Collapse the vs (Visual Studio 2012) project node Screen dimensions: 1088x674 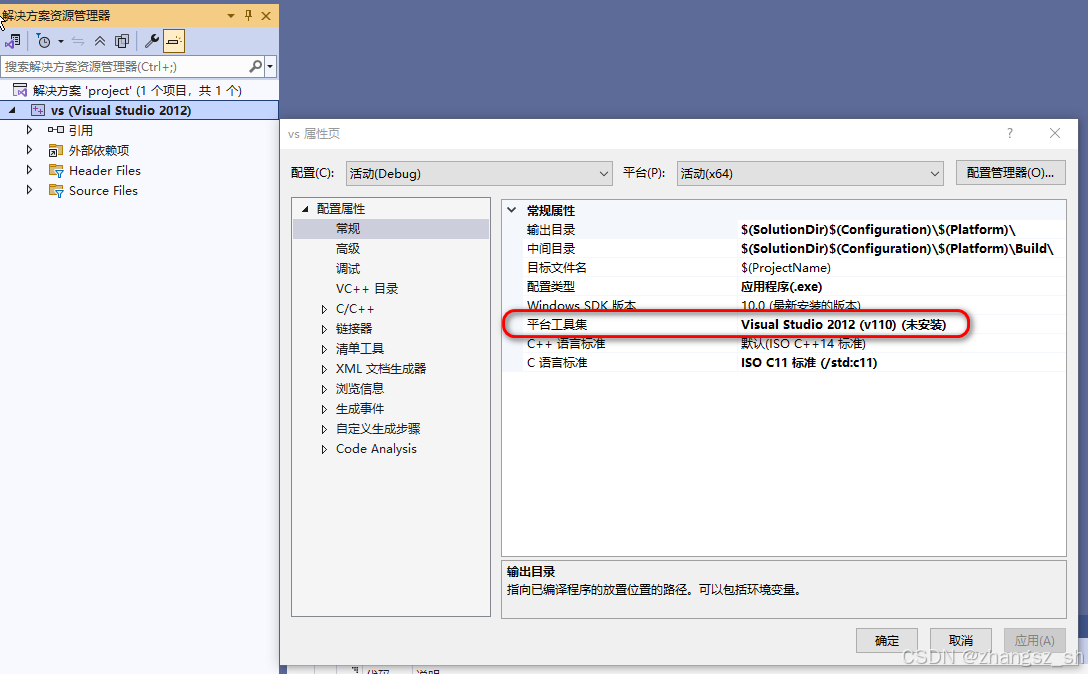click(x=12, y=110)
